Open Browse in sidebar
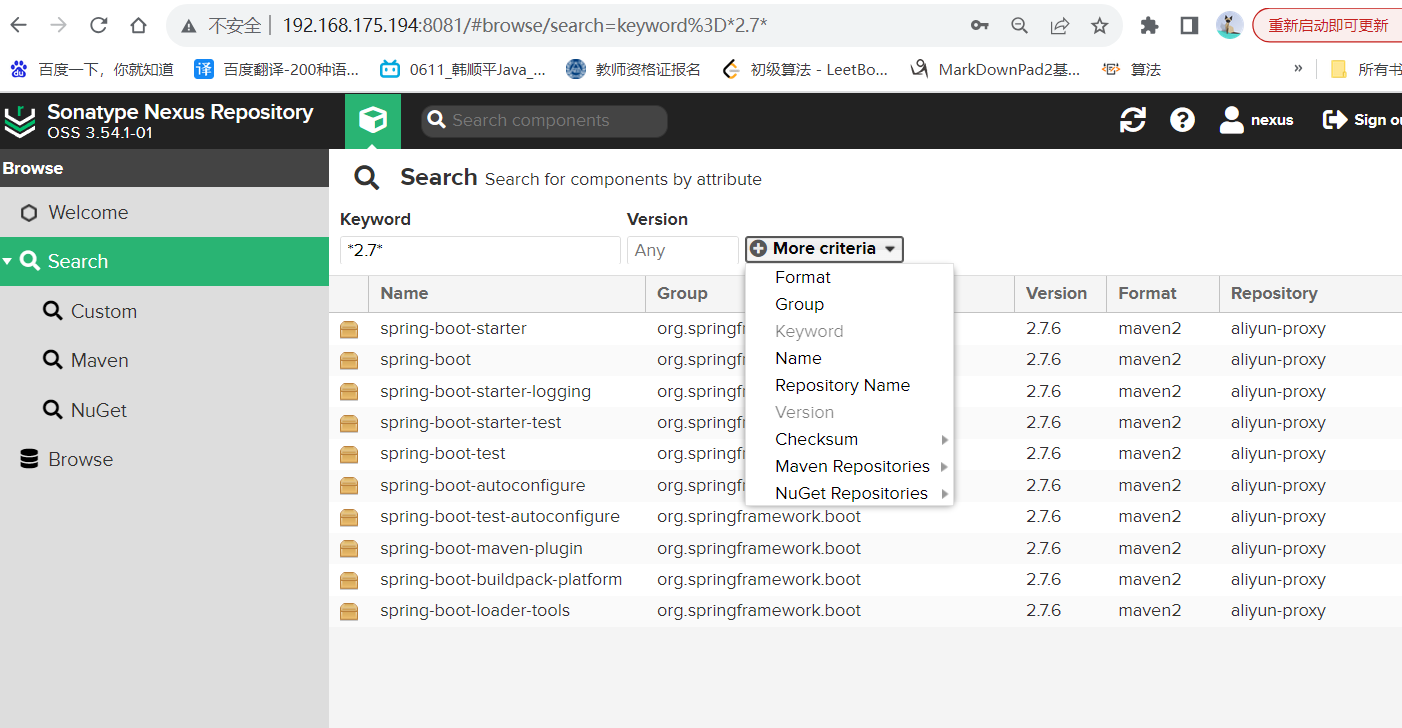This screenshot has width=1402, height=728. (164, 460)
